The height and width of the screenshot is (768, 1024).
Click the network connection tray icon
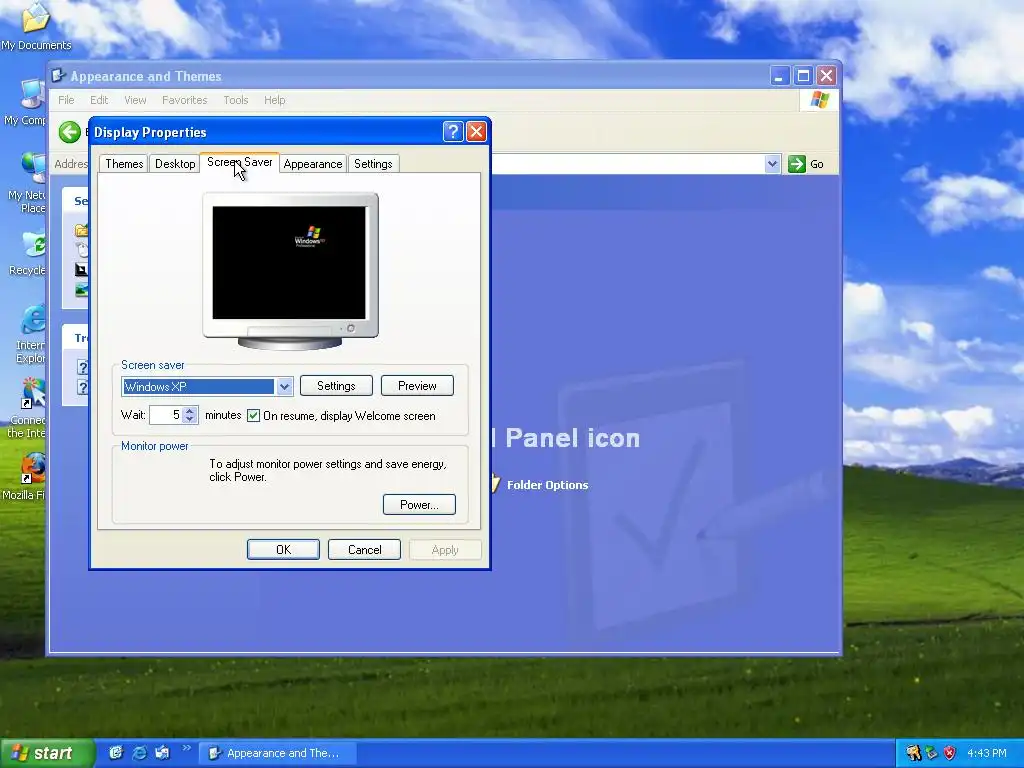[x=931, y=753]
